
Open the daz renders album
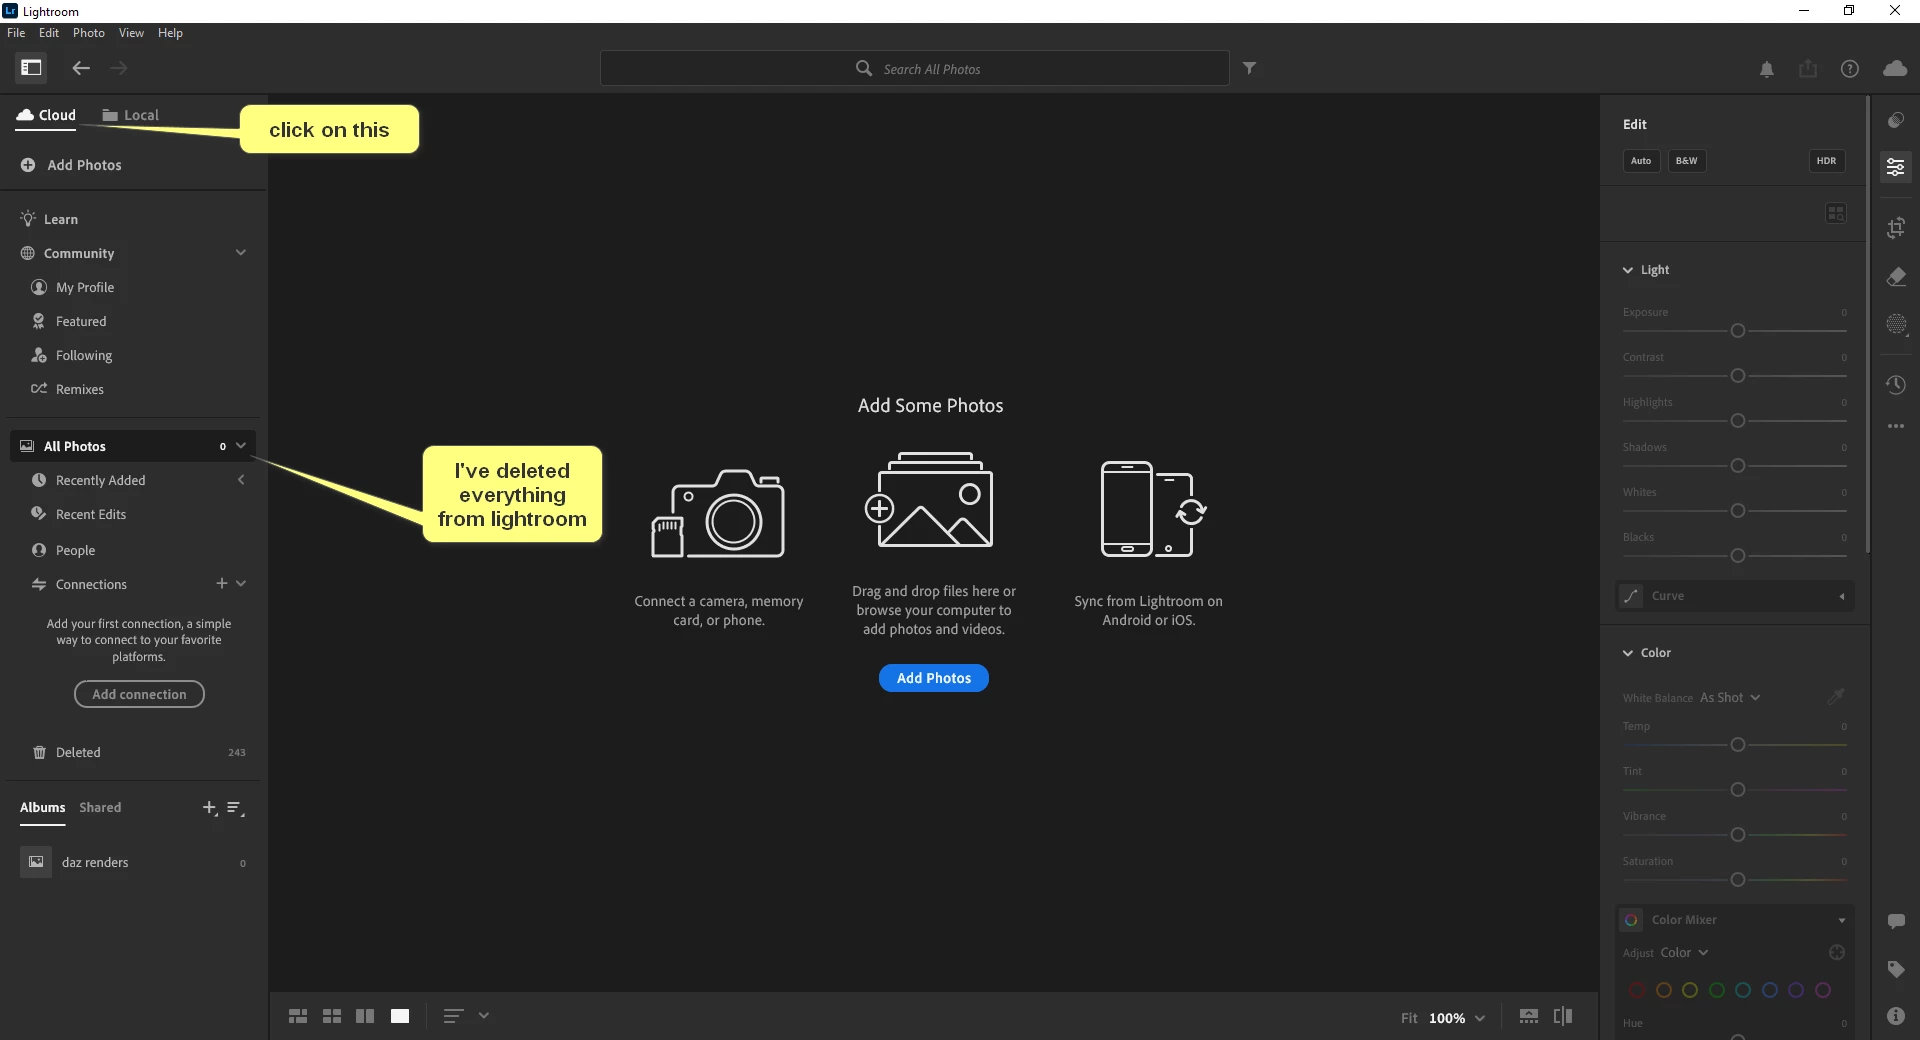[x=132, y=862]
